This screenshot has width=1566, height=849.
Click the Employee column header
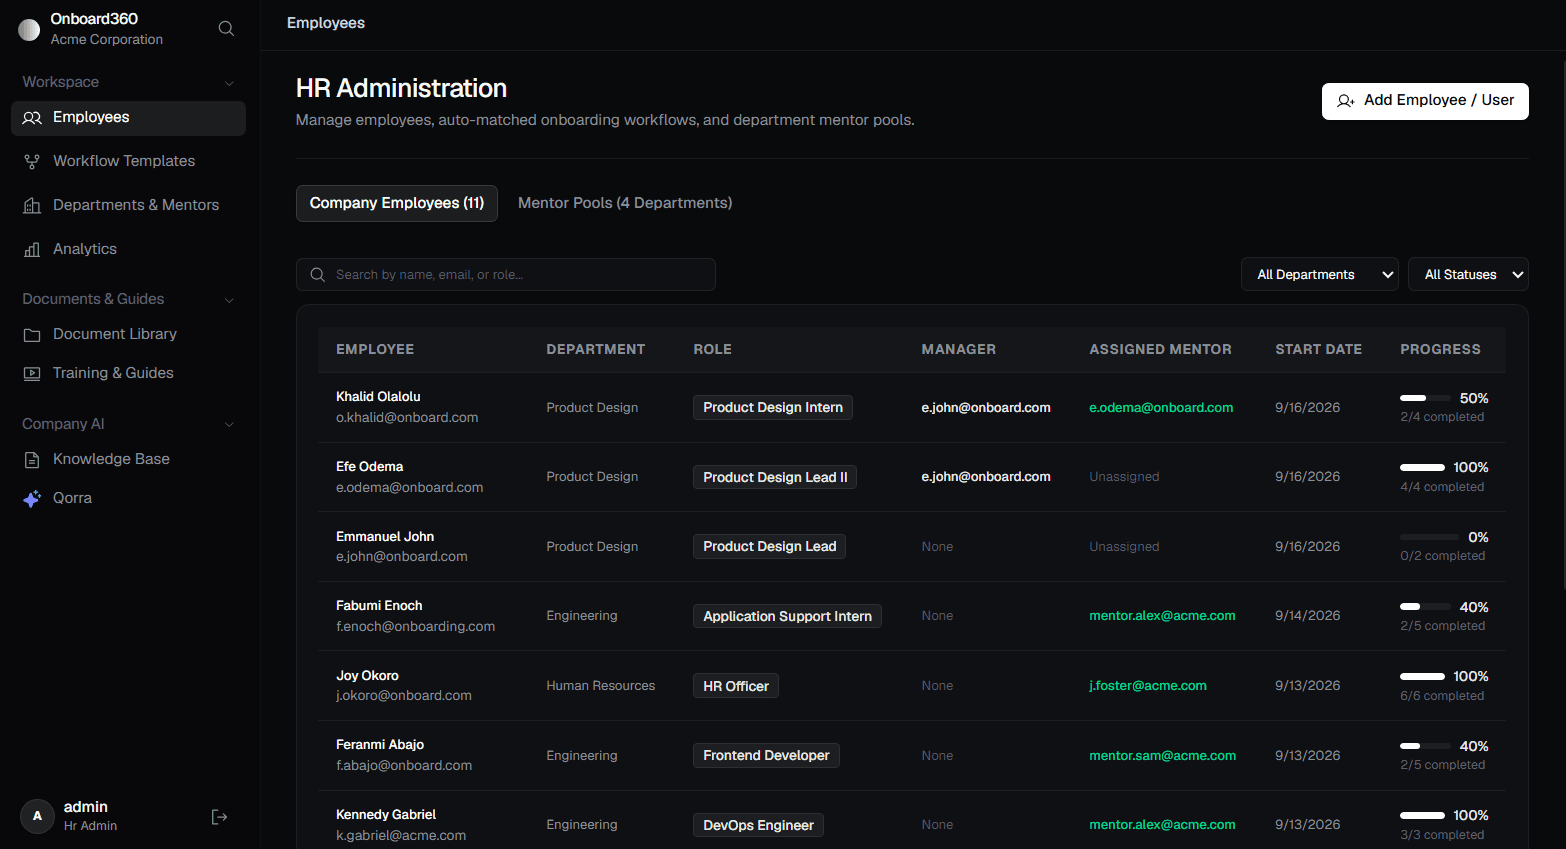[x=375, y=349]
